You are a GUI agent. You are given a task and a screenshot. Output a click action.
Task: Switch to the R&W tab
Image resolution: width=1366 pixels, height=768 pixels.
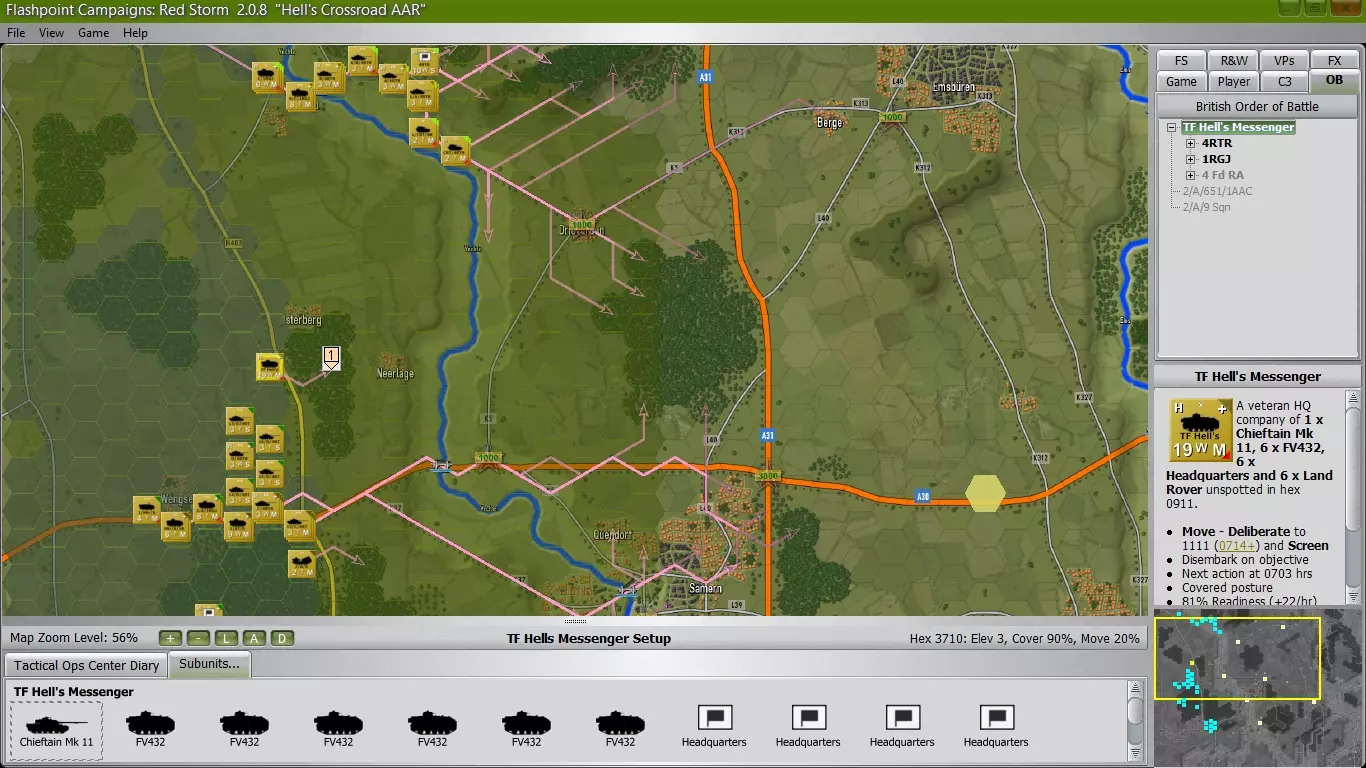(1233, 60)
